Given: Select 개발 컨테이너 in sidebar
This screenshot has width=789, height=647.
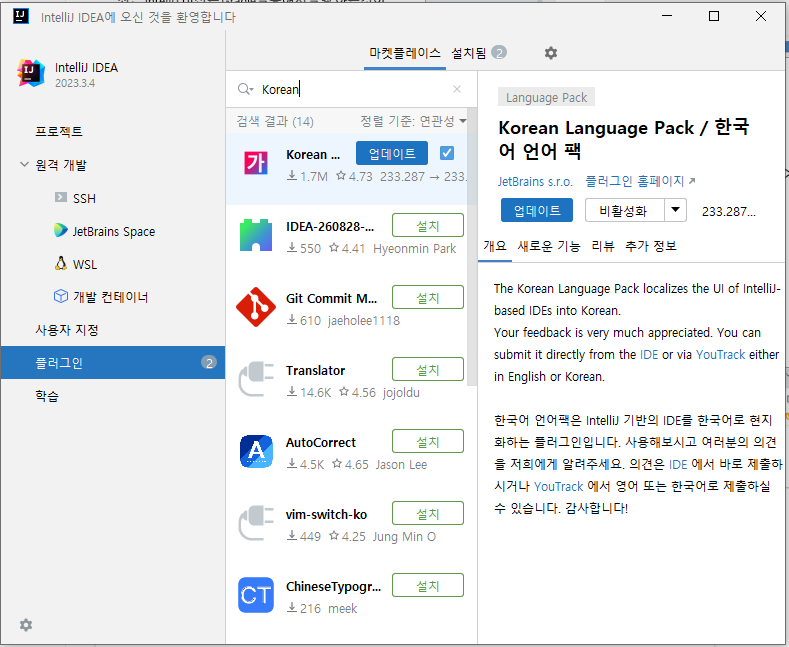Looking at the screenshot, I should coord(113,297).
